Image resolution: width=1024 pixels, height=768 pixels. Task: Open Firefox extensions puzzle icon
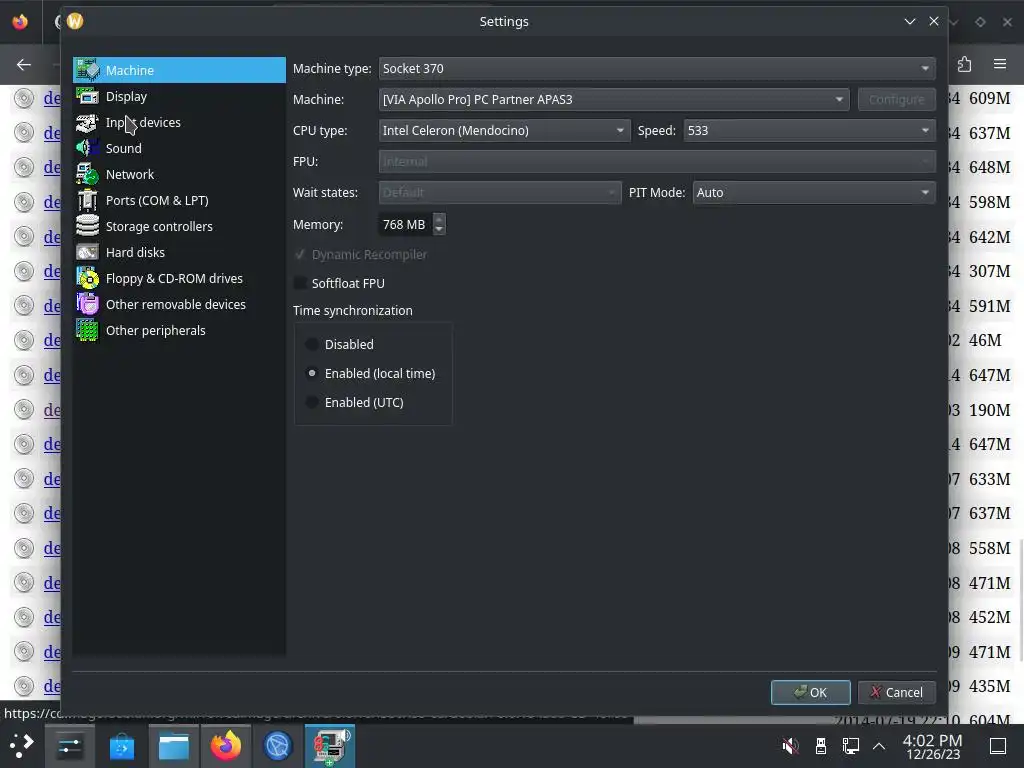click(965, 64)
